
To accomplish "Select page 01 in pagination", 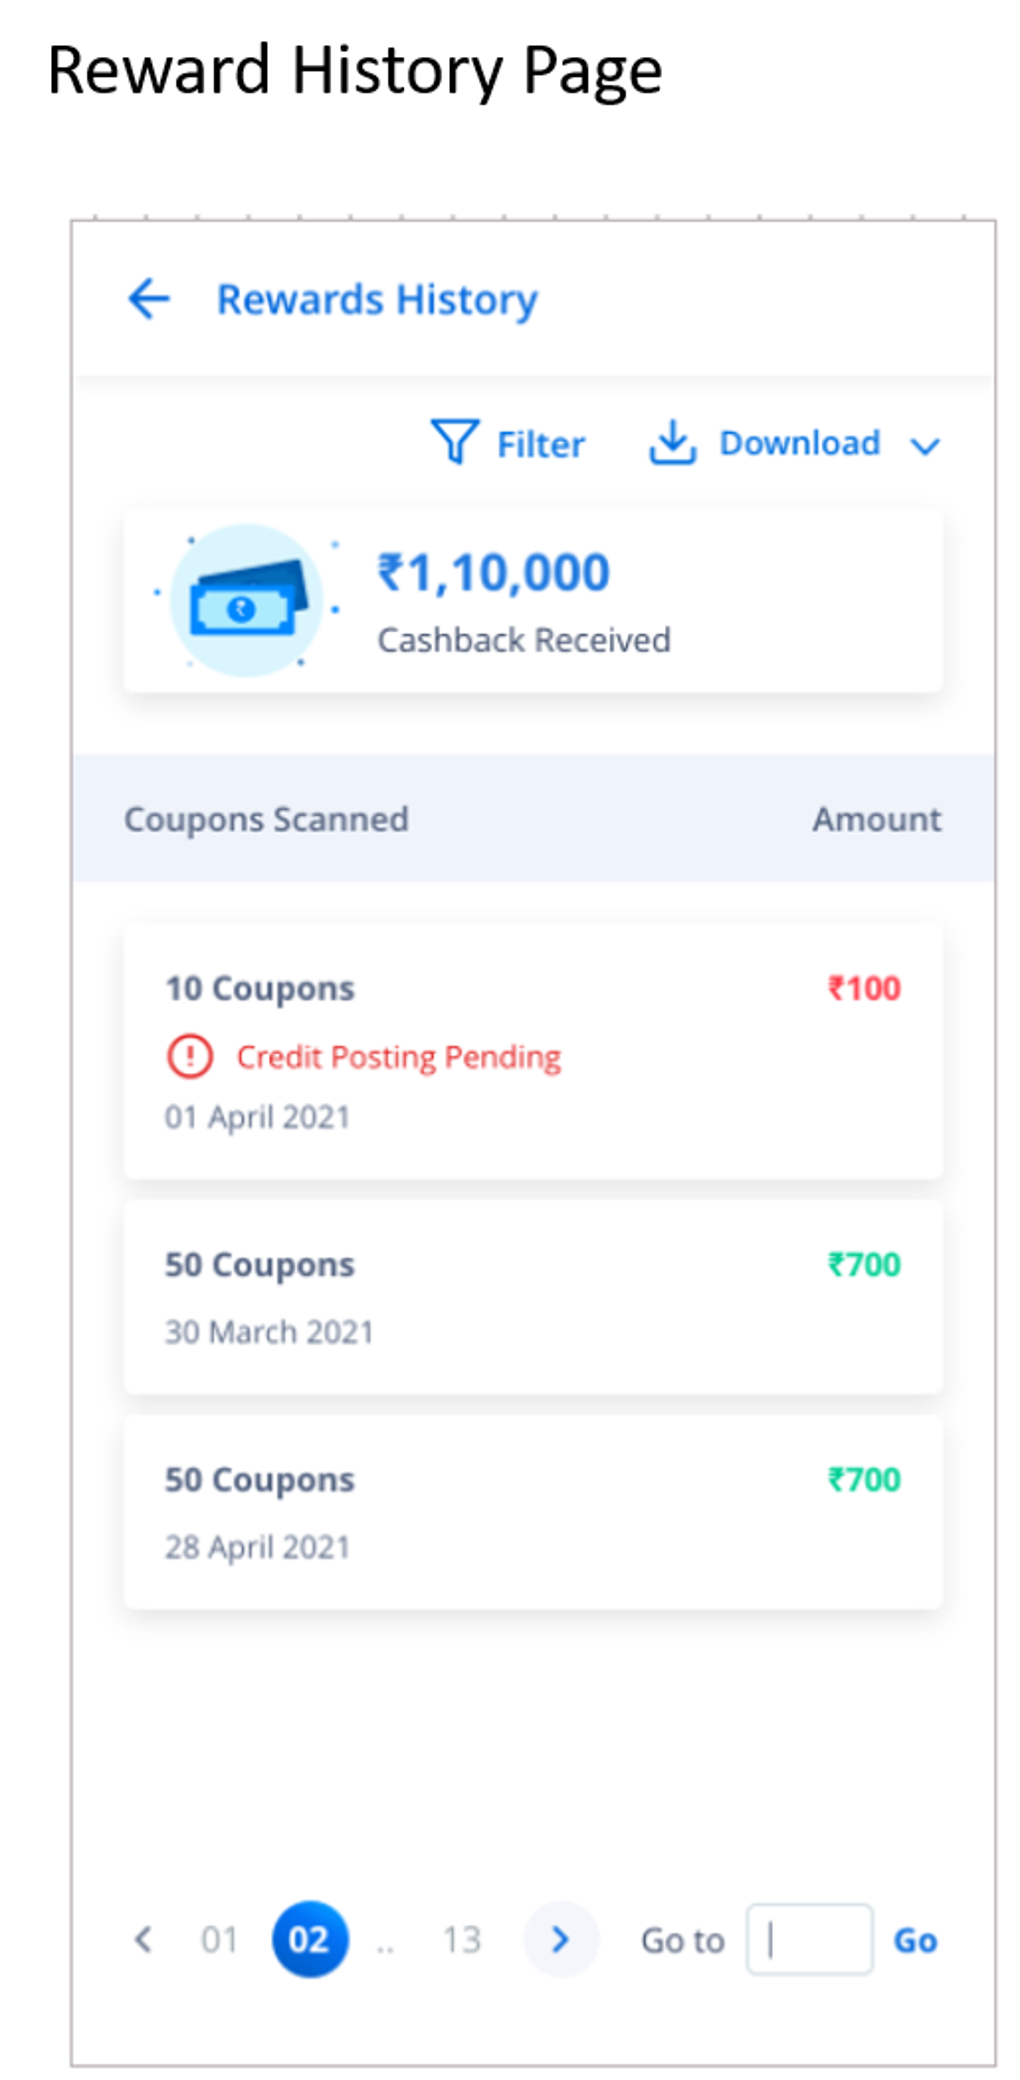I will click(219, 1938).
